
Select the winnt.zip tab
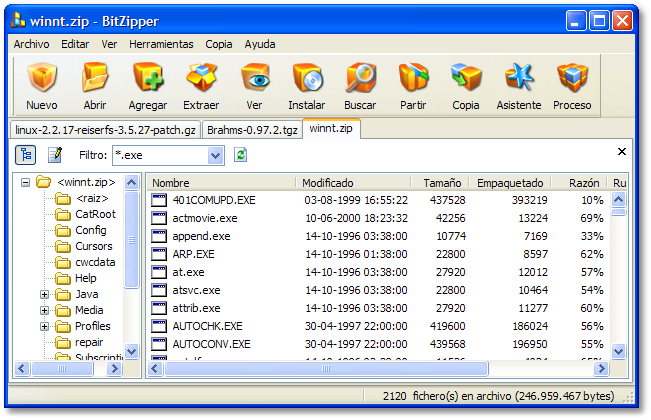[x=331, y=128]
